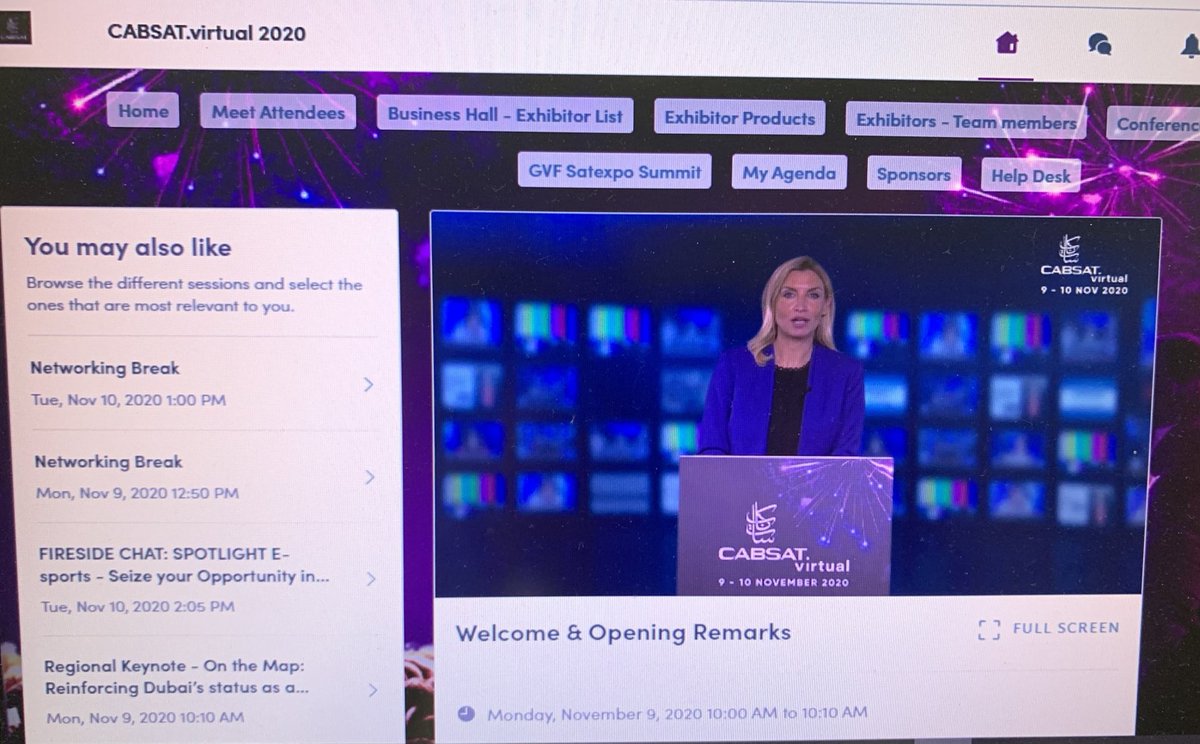Click 'Tue, Nov 10, 2020 2:05 PM' date text
The image size is (1200, 744).
[137, 606]
